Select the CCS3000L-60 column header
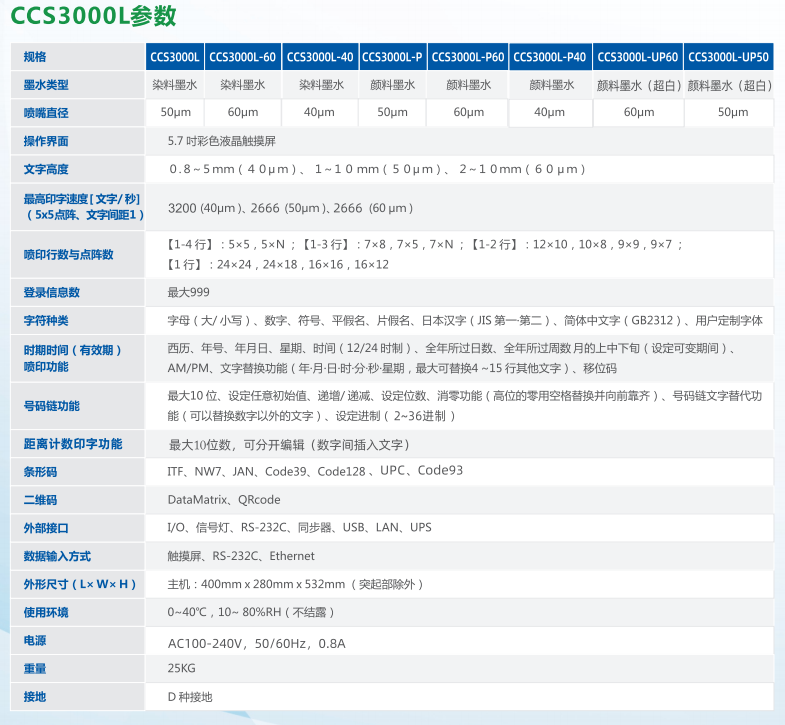Viewport: 785px width, 725px height. pyautogui.click(x=243, y=57)
